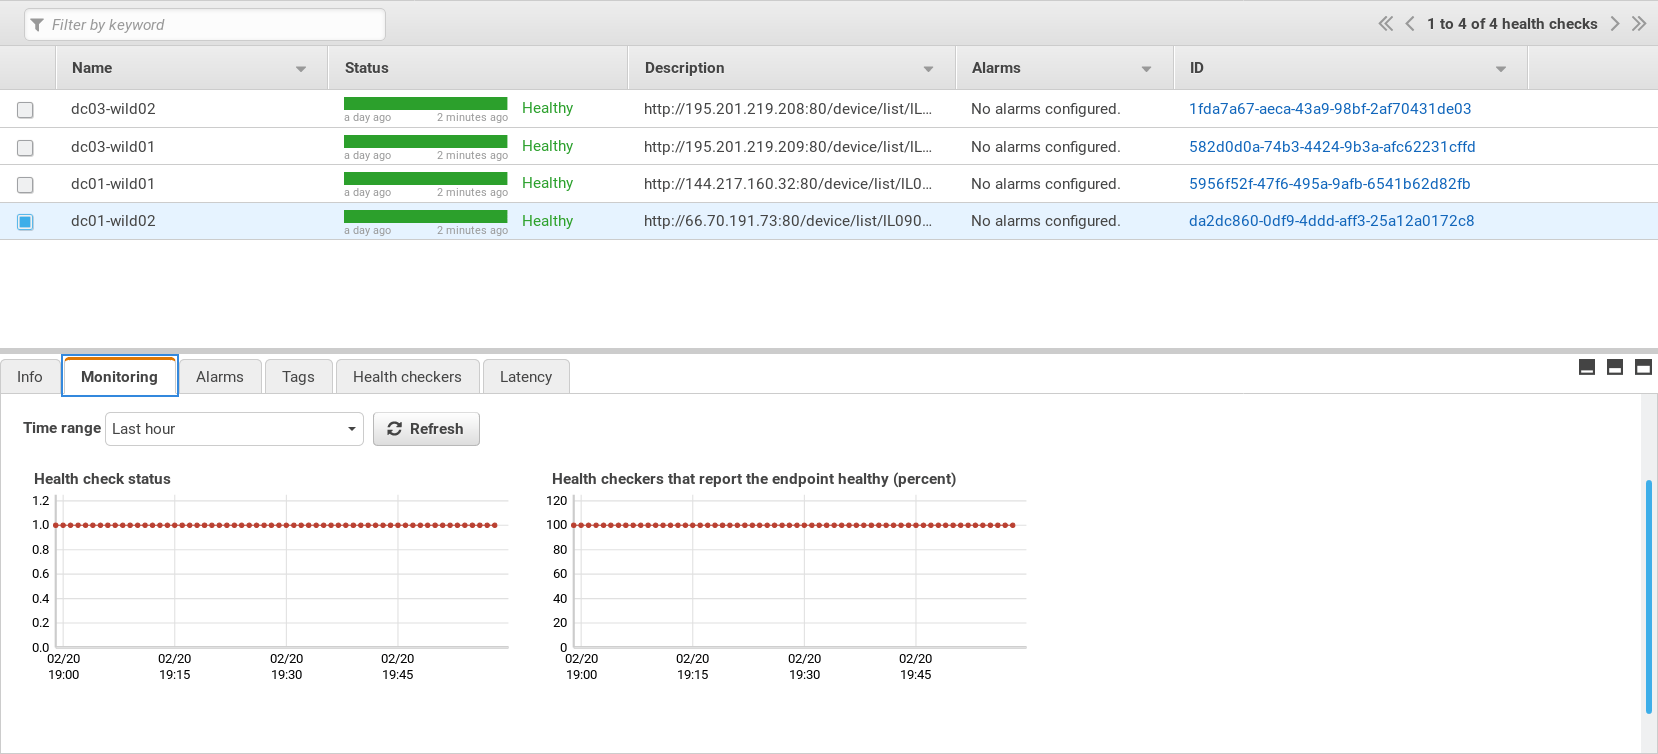This screenshot has height=754, width=1658.
Task: Maximize the details pane to full height
Action: click(1643, 367)
